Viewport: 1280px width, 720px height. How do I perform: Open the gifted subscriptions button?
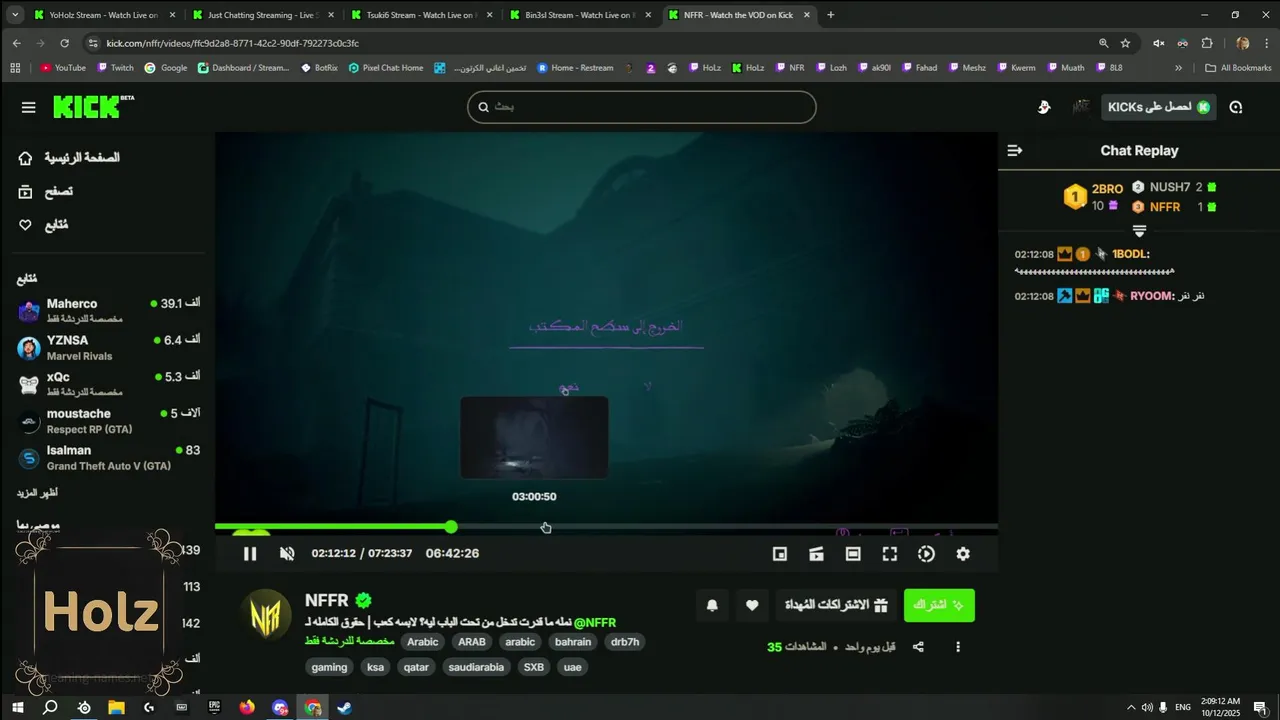(835, 605)
